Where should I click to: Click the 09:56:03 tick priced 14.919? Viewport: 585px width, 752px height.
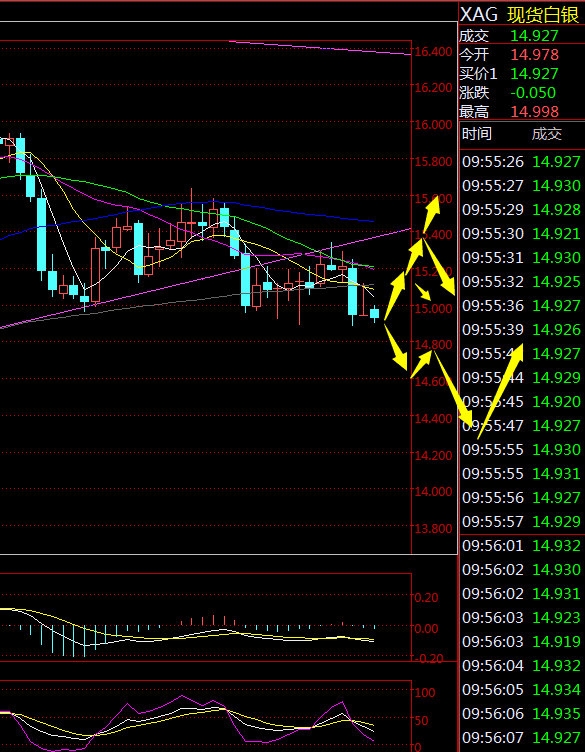(522, 641)
